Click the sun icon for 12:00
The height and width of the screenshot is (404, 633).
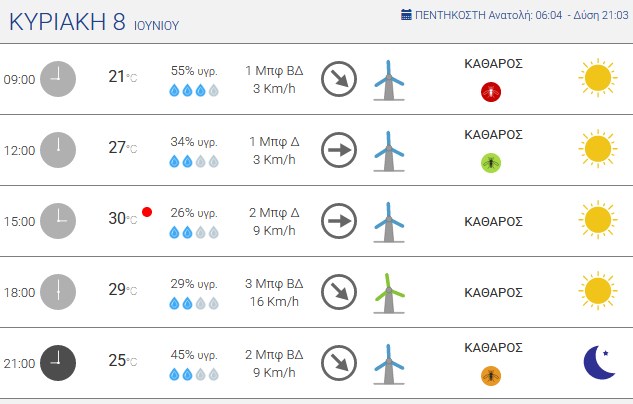coord(598,149)
